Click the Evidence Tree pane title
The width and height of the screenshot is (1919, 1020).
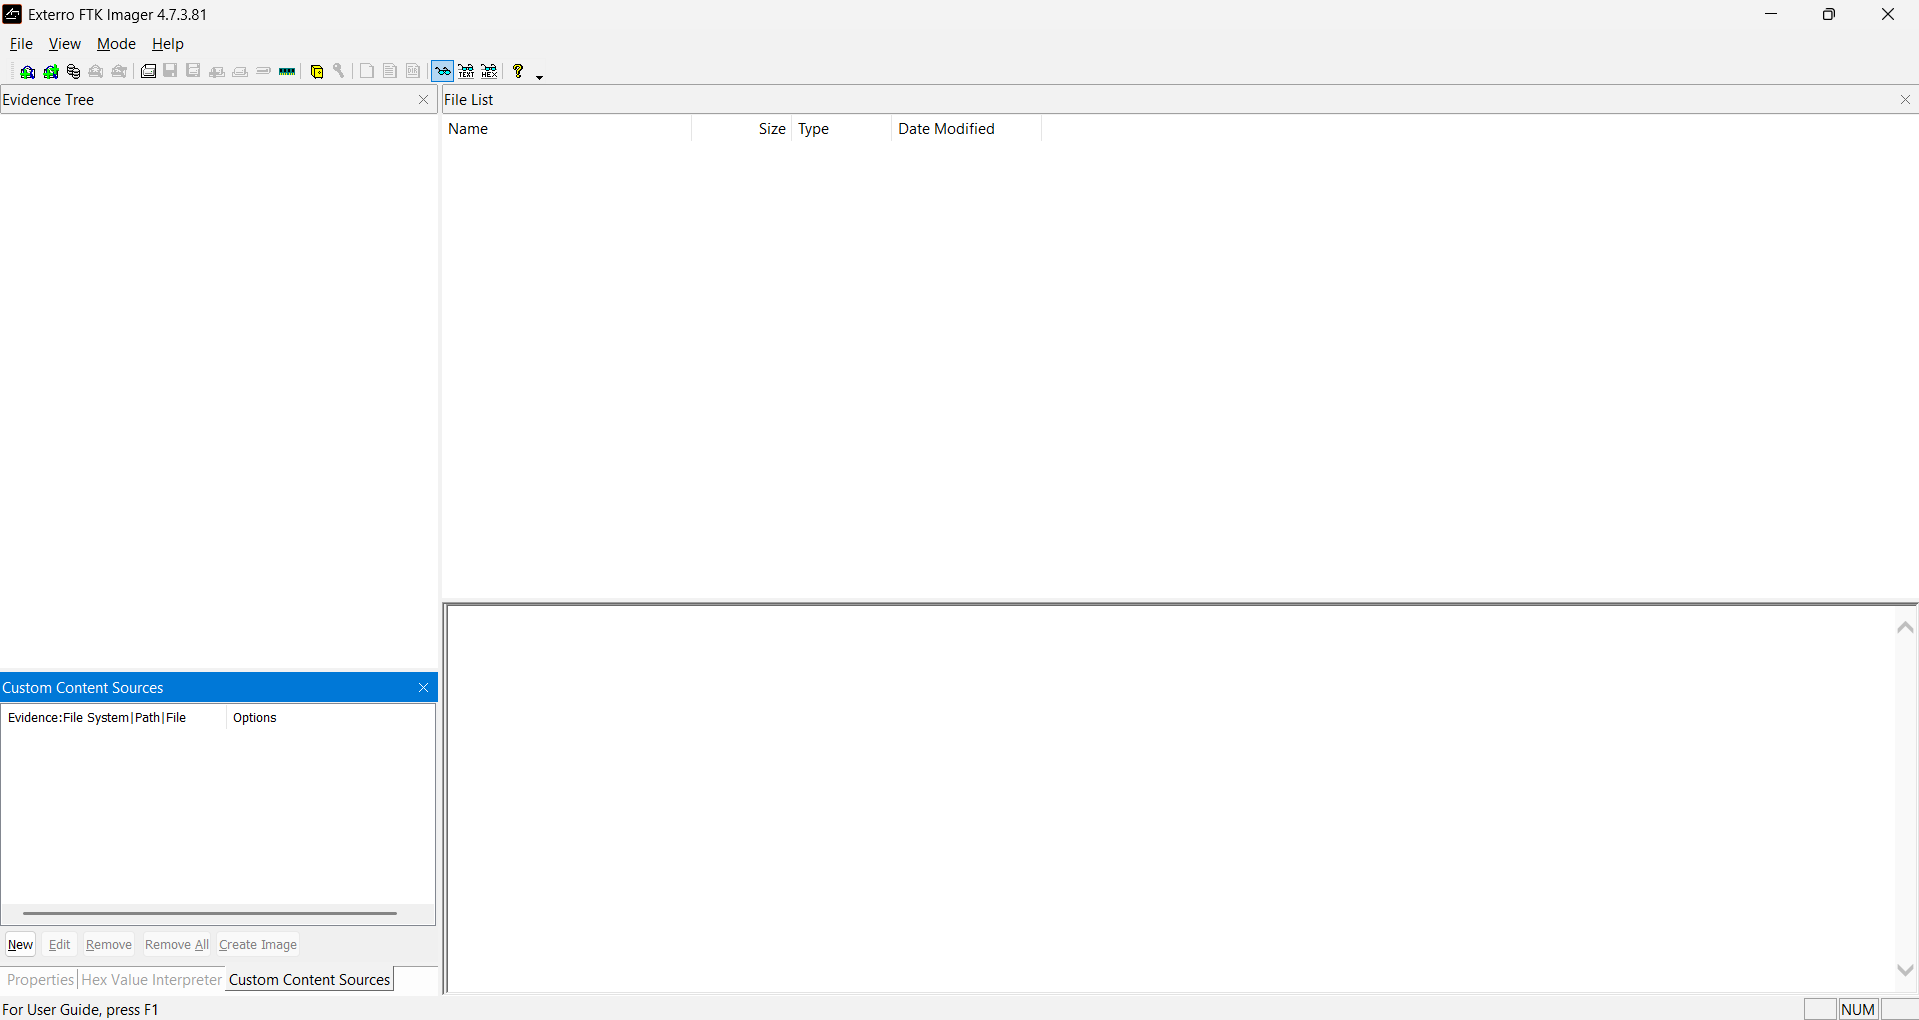(x=48, y=100)
